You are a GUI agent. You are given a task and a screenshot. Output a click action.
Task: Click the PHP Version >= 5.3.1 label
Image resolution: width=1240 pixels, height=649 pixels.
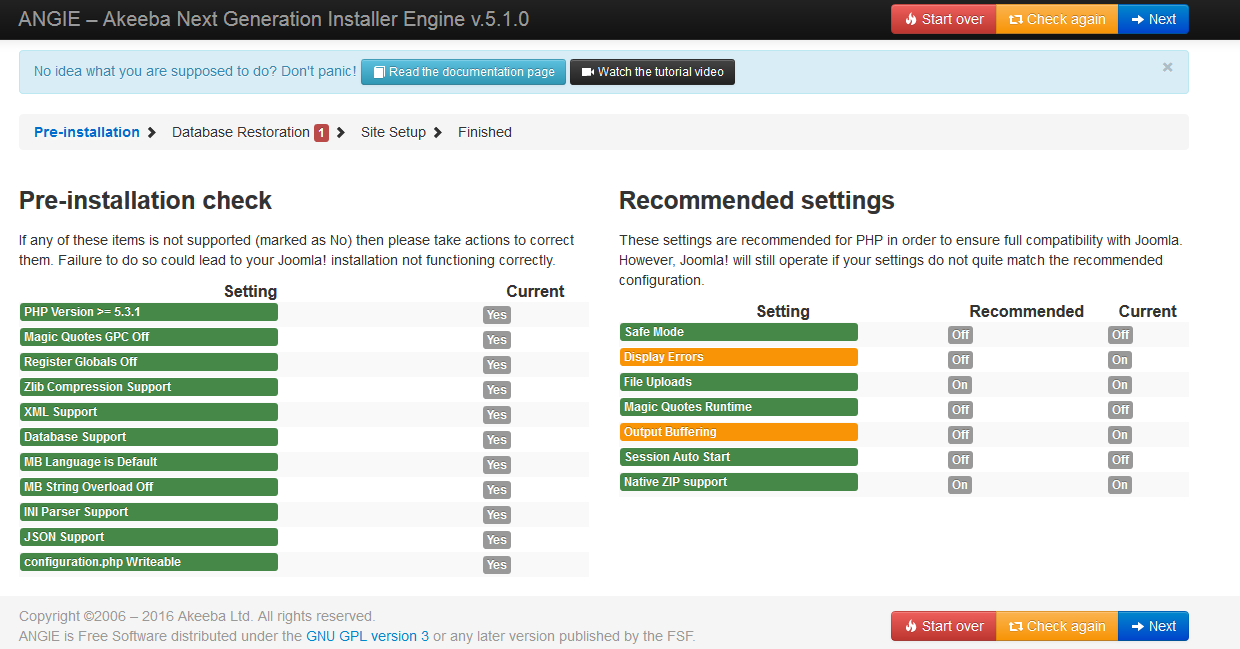pyautogui.click(x=149, y=312)
